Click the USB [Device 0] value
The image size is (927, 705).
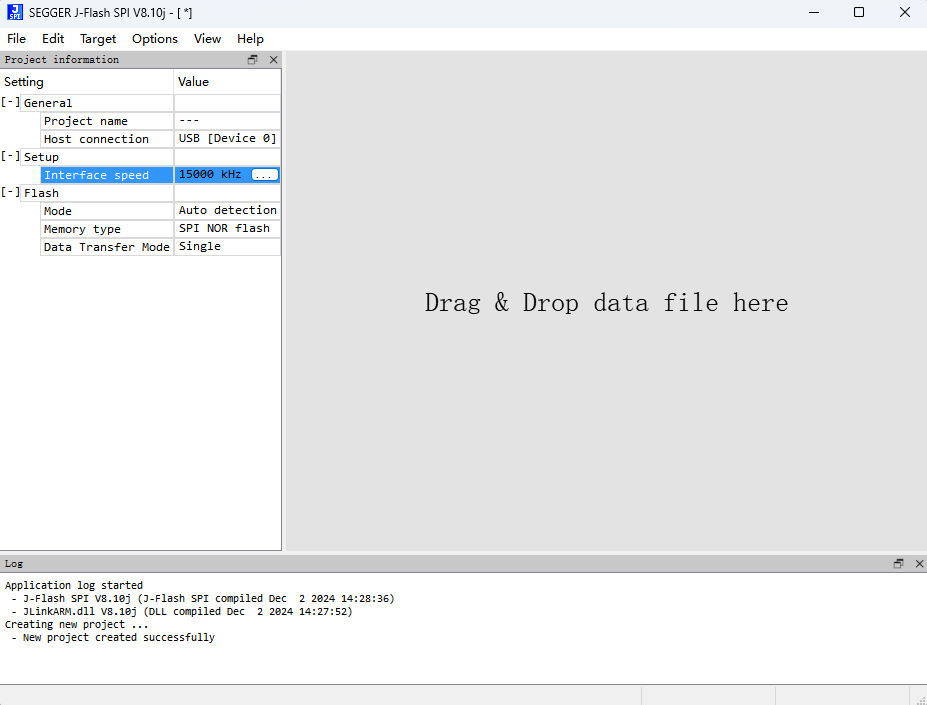pyautogui.click(x=228, y=138)
